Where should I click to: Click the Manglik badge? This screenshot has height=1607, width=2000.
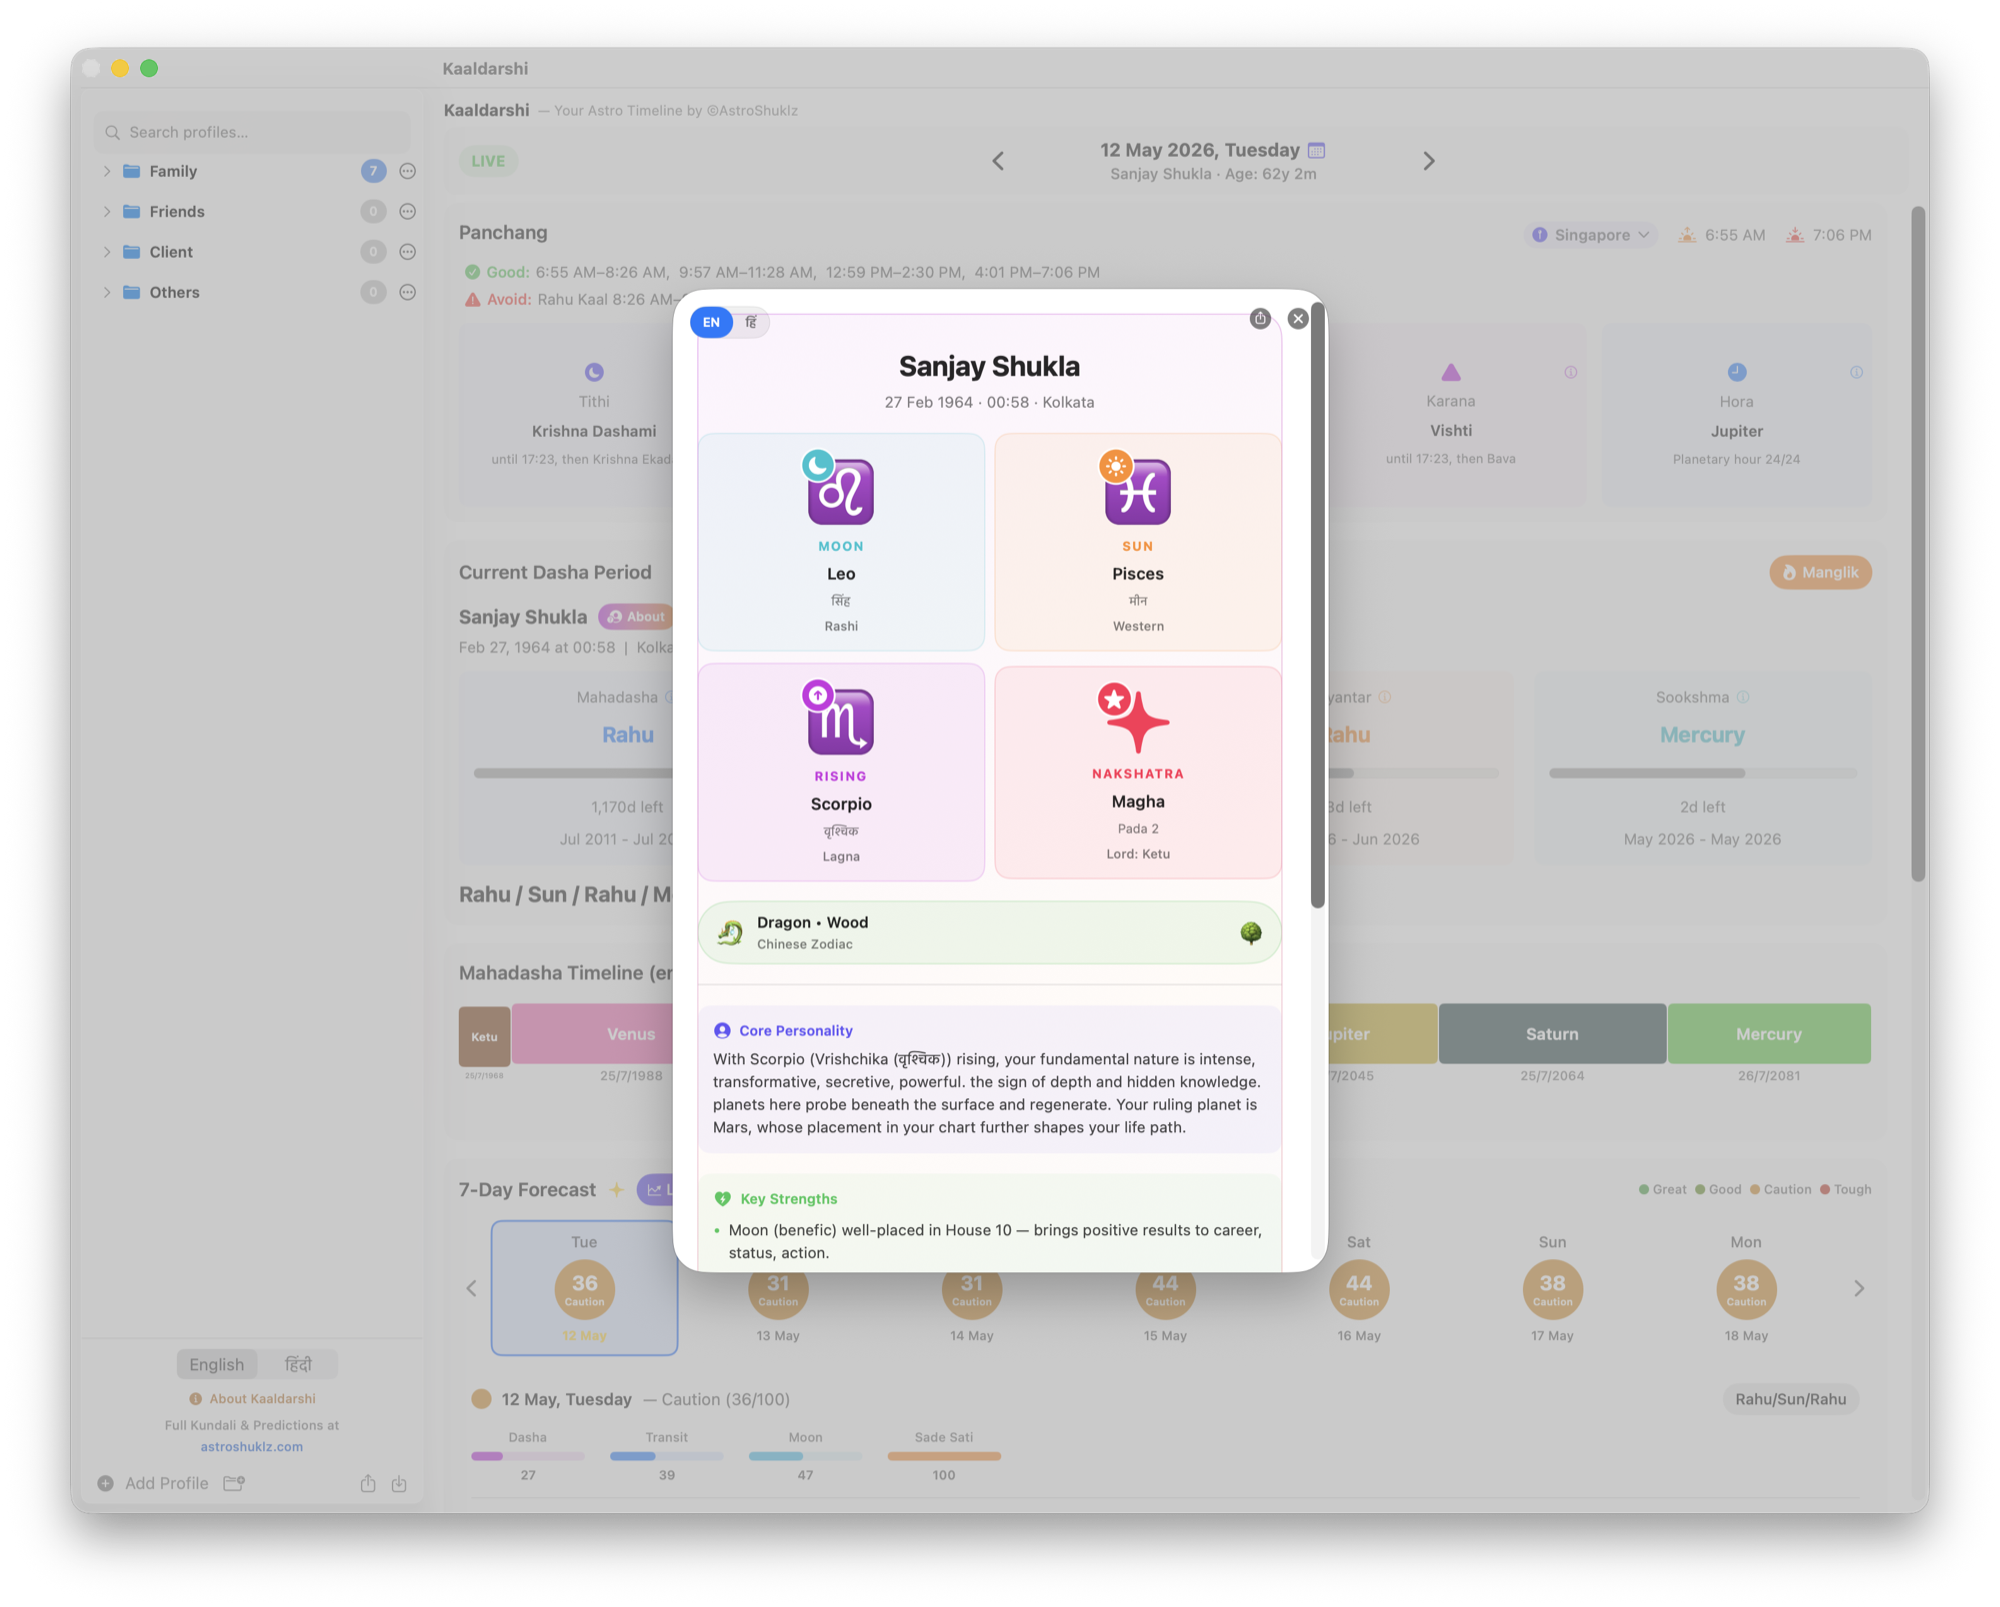click(1820, 573)
